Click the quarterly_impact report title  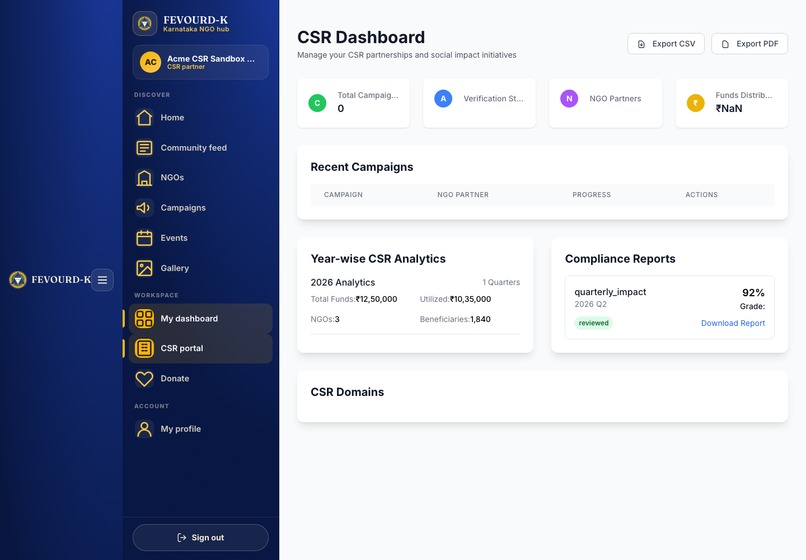coord(610,292)
